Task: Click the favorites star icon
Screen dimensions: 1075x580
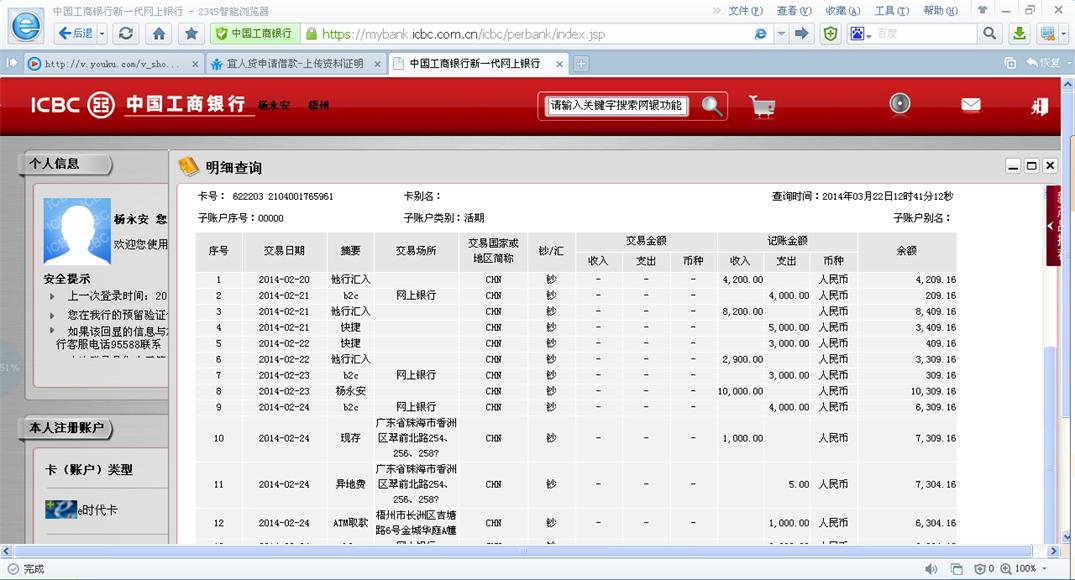Action: 191,33
